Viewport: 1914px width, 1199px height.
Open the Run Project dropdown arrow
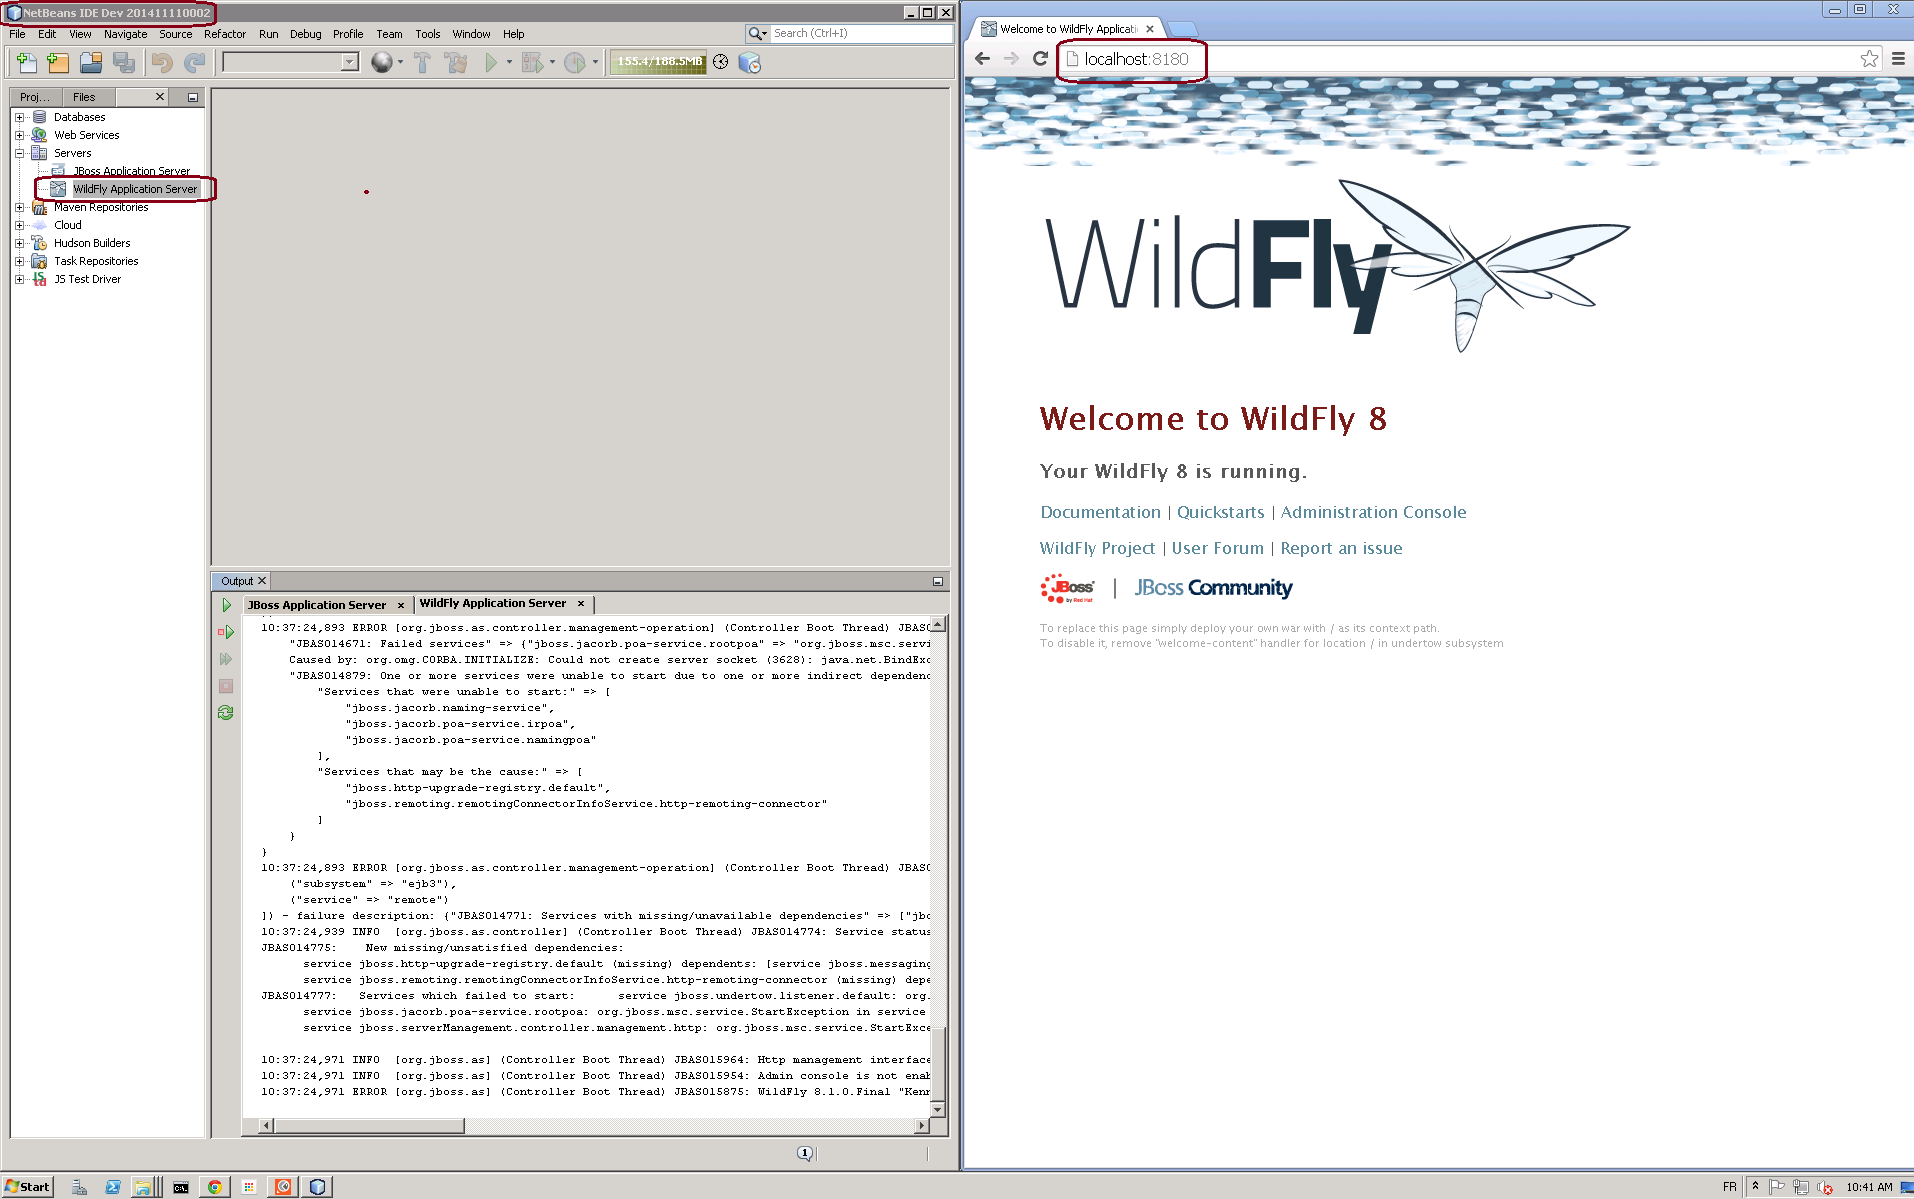509,63
